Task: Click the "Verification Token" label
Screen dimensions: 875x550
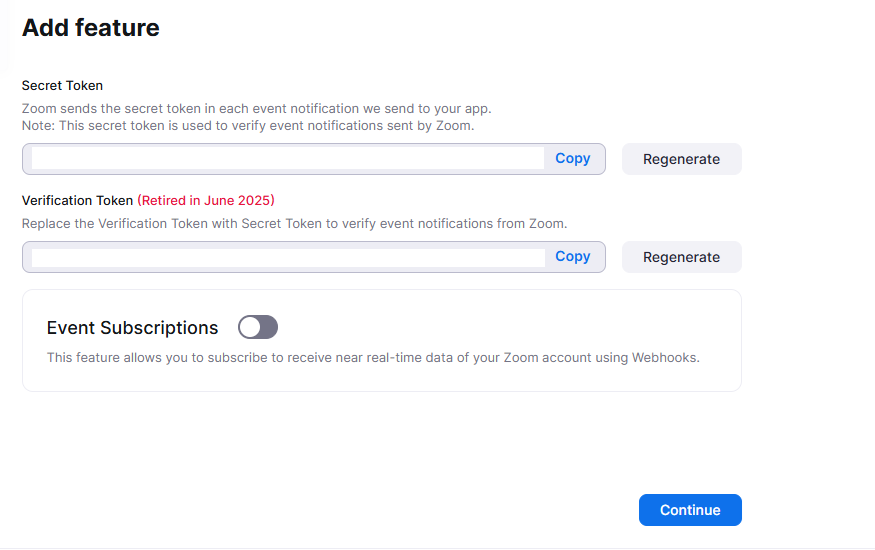Action: click(77, 200)
